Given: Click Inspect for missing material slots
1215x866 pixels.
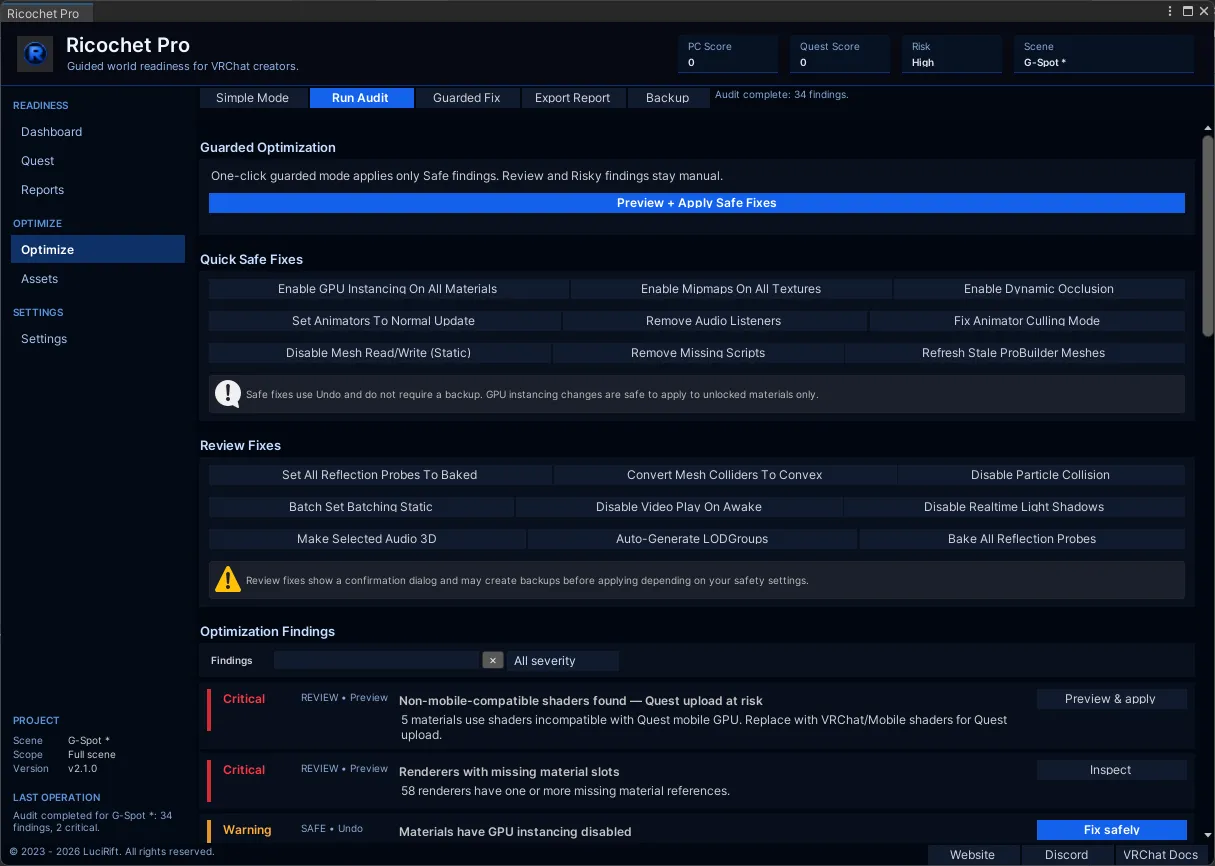Looking at the screenshot, I should click(1112, 770).
